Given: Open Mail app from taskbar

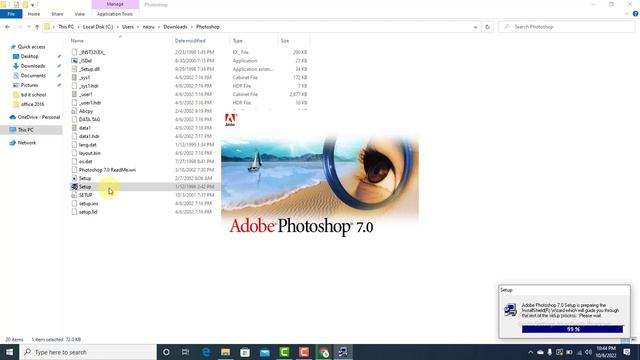Looking at the screenshot, I should [x=264, y=352].
